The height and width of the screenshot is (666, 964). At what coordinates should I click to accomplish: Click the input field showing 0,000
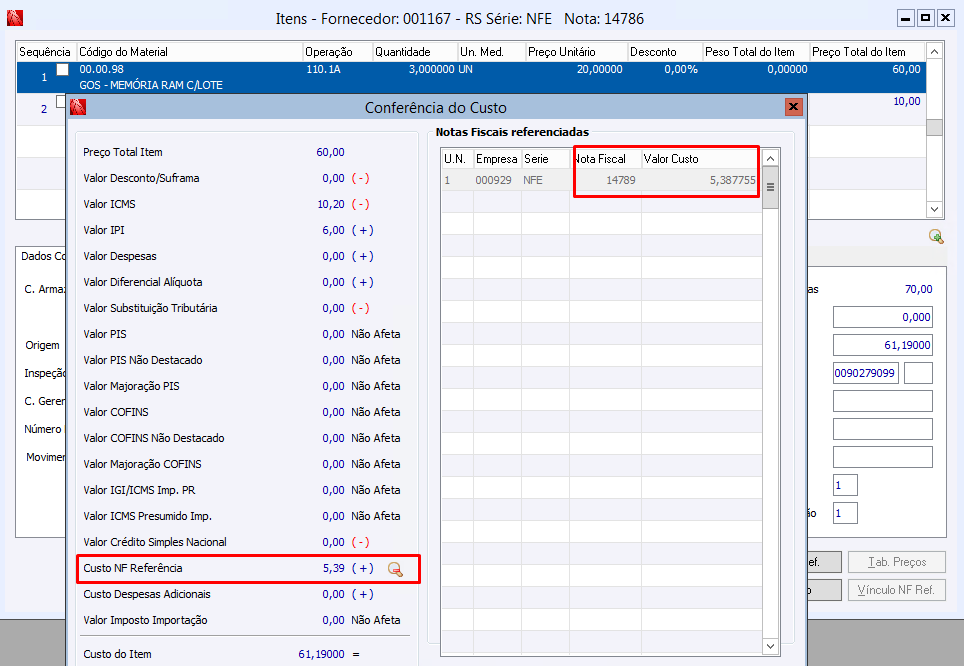pyautogui.click(x=882, y=317)
